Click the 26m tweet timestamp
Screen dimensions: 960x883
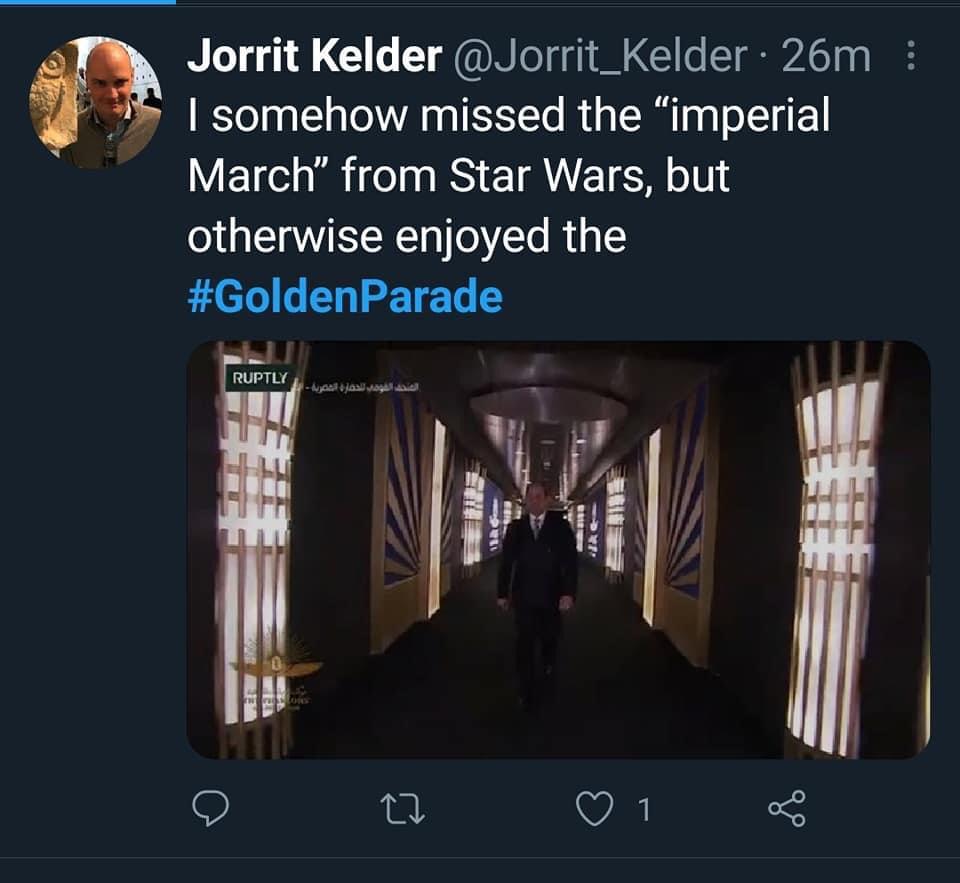827,57
